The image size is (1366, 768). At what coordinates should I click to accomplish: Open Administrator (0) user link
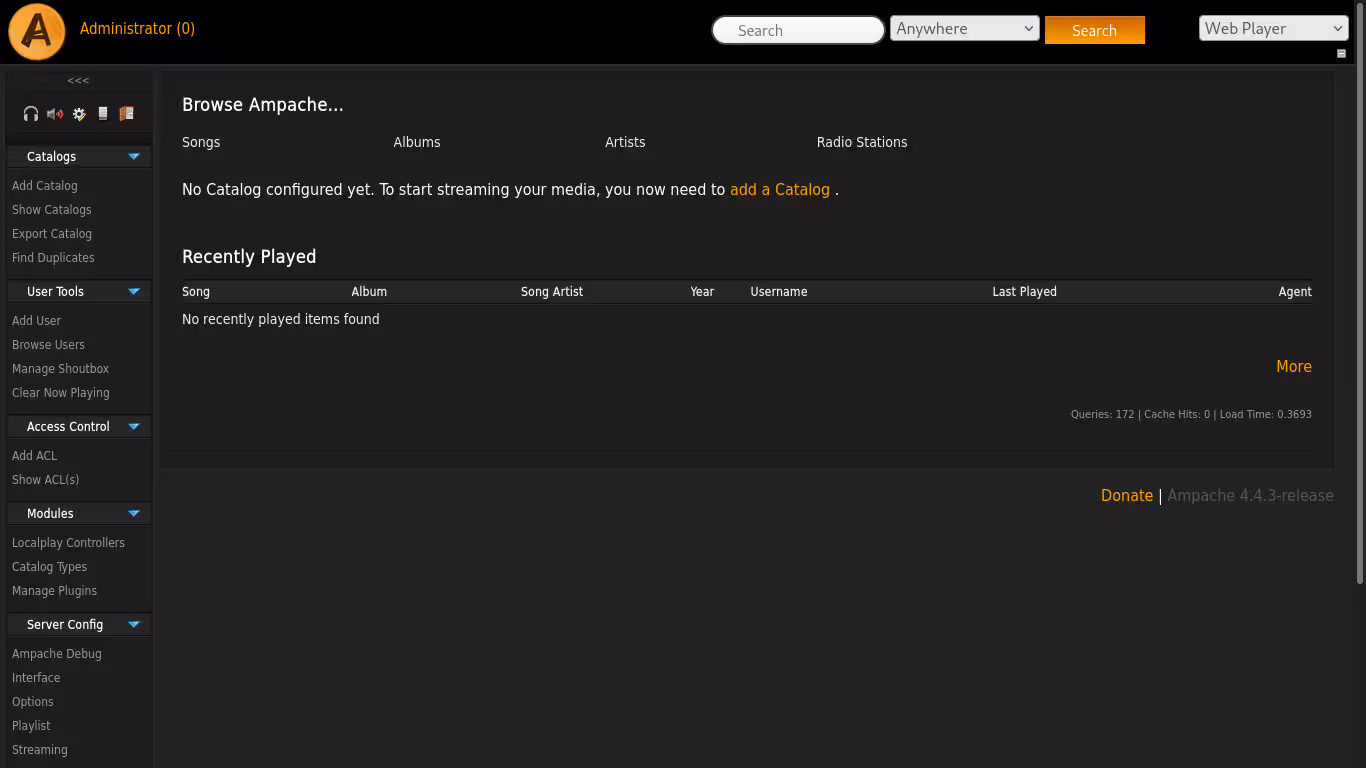137,29
